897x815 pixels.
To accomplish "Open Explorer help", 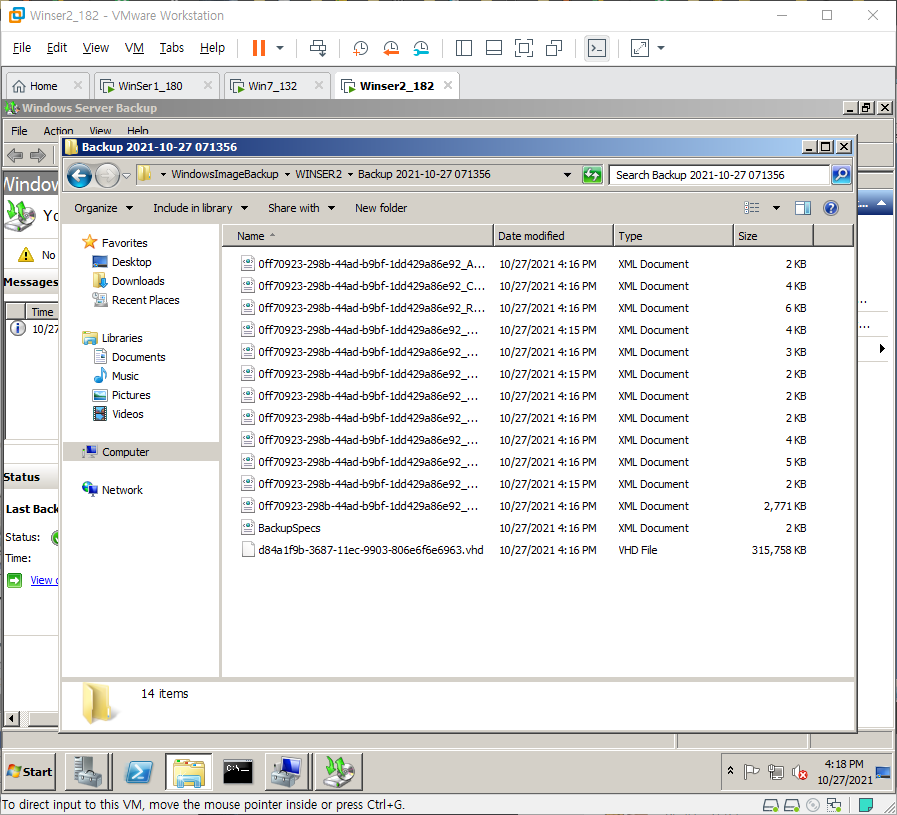I will click(x=831, y=208).
